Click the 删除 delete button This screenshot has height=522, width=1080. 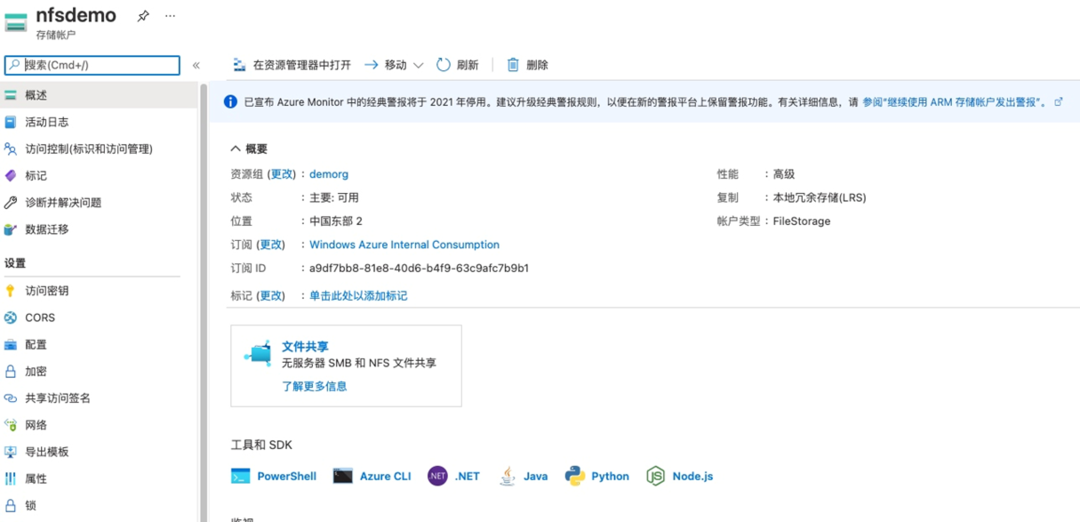[x=528, y=65]
